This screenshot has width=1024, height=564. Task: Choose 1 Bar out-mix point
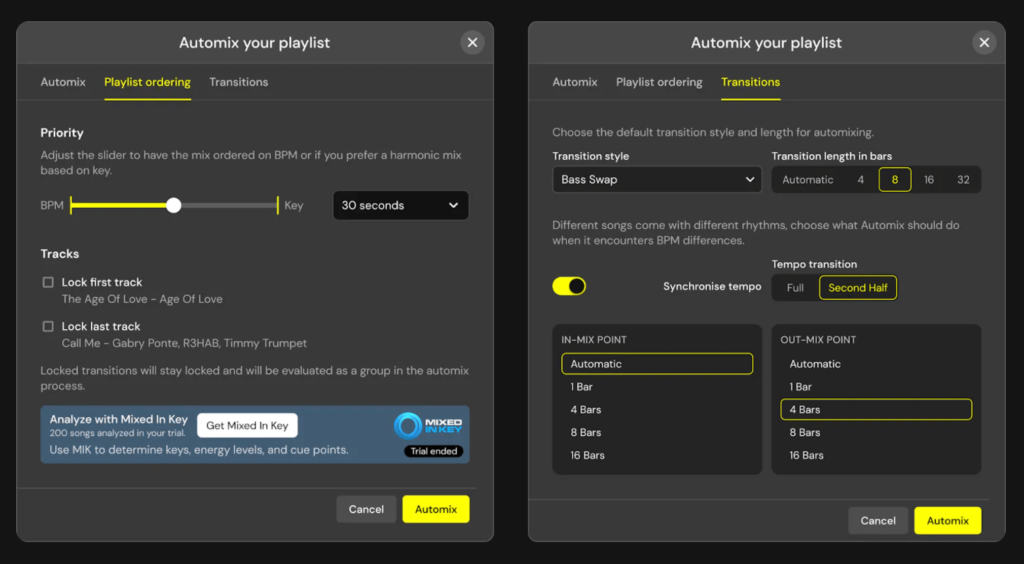point(876,386)
